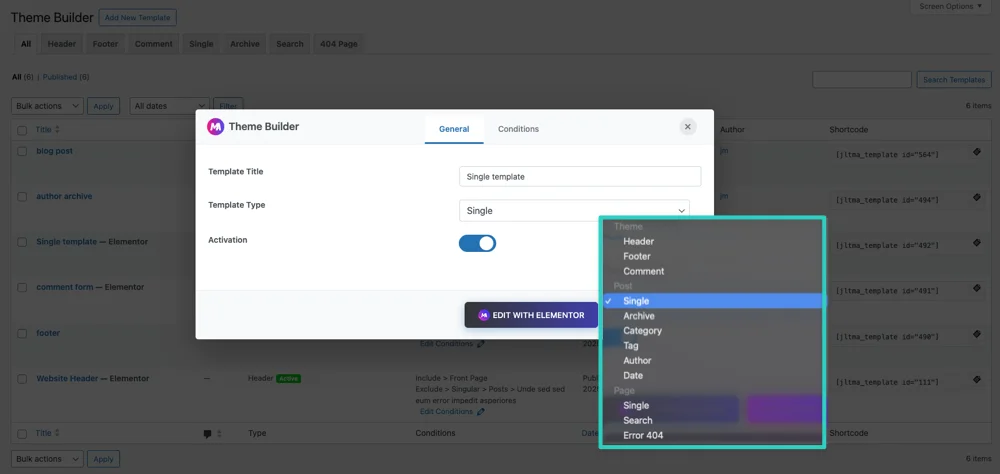Viewport: 1000px width, 474px height.
Task: Filter templates by Search tab
Action: tap(290, 44)
